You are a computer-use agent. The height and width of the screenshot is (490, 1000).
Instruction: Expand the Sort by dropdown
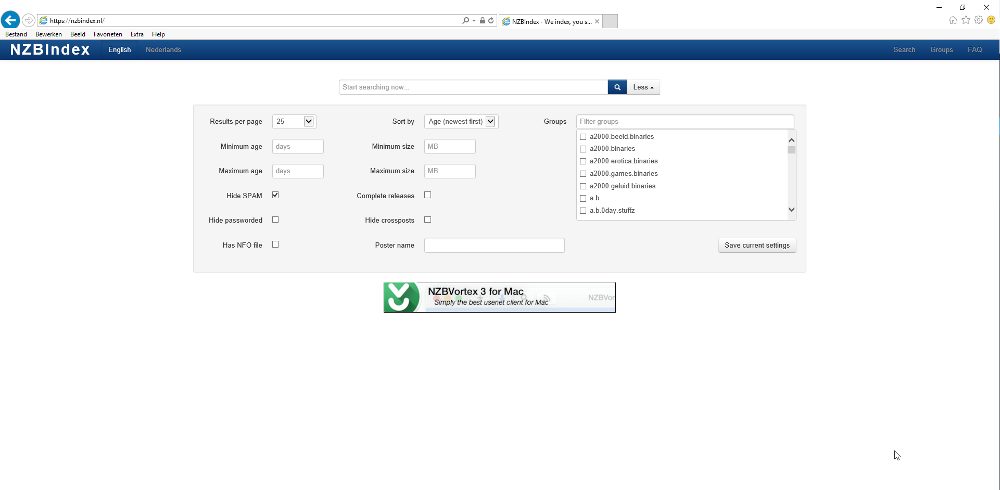[x=461, y=121]
